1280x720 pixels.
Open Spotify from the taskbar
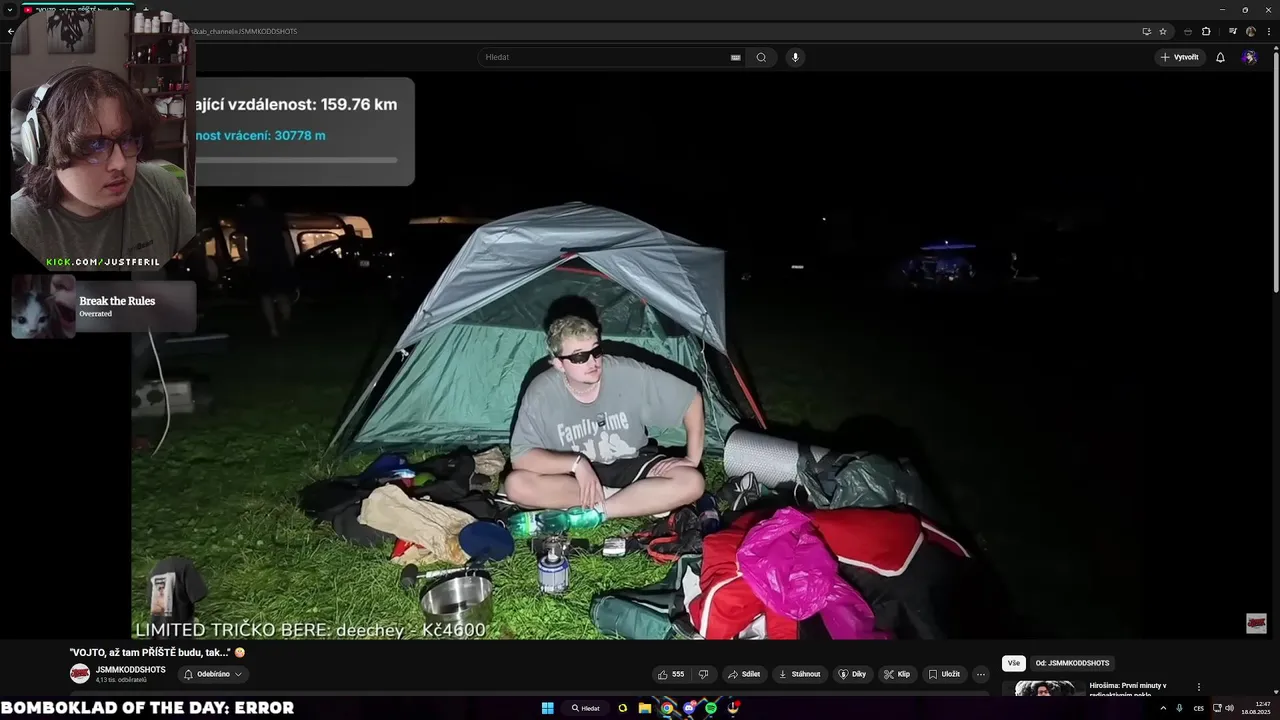tap(711, 708)
